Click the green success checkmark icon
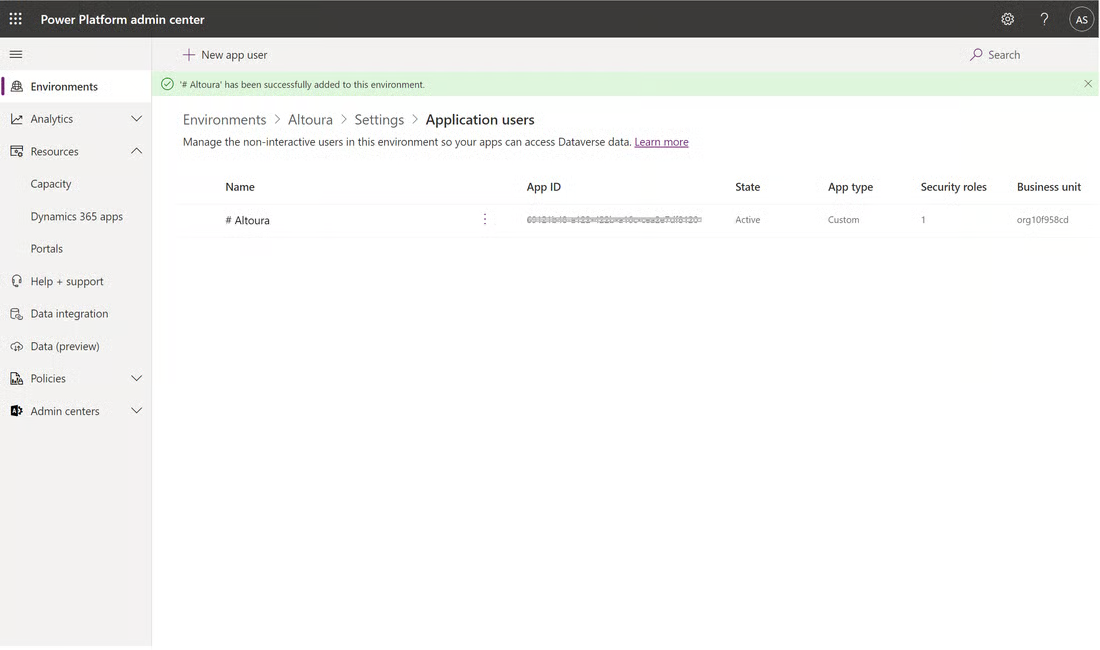This screenshot has height=650, width=1100. click(167, 84)
